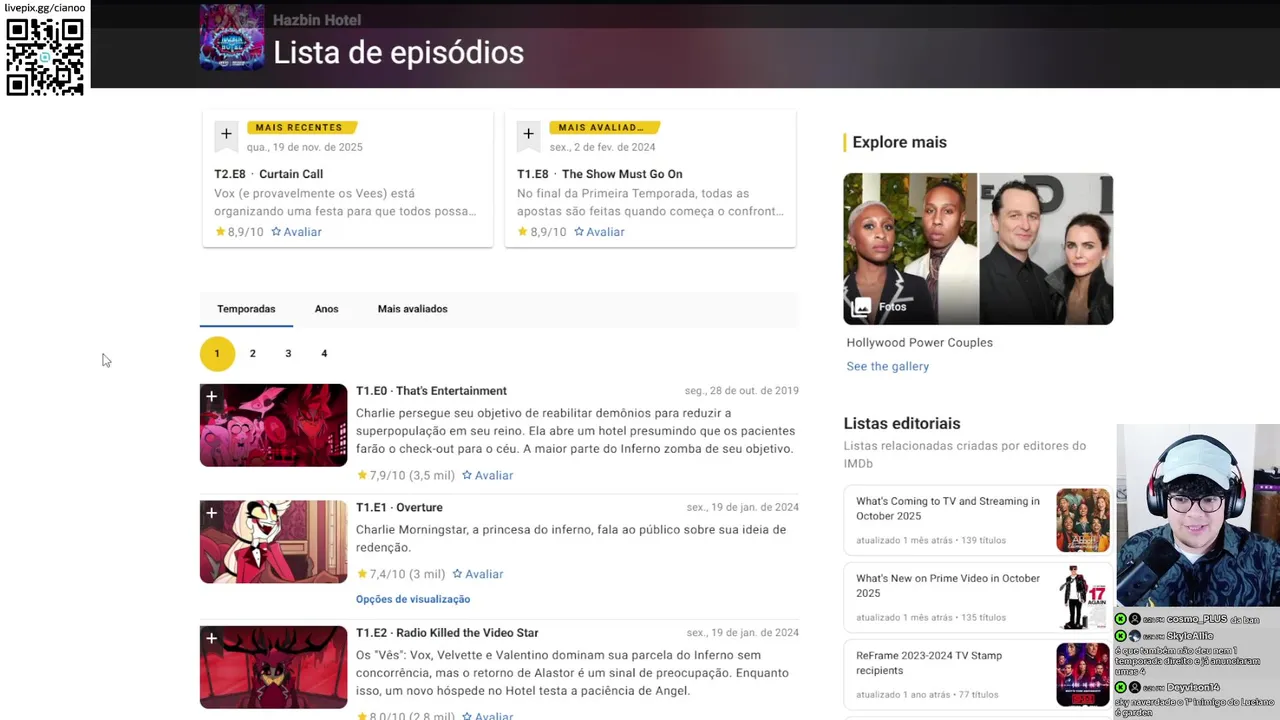The height and width of the screenshot is (720, 1280).
Task: Click Overture date 'sex., 19 de jan. de 2024'
Action: [743, 507]
